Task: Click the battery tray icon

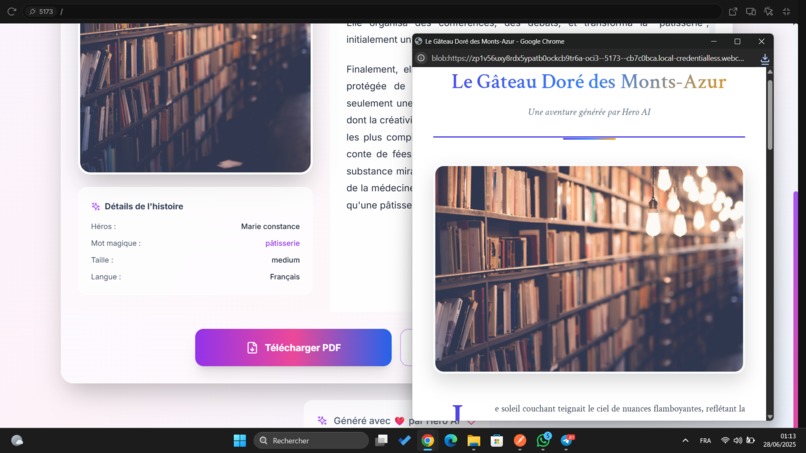Action: pos(750,441)
